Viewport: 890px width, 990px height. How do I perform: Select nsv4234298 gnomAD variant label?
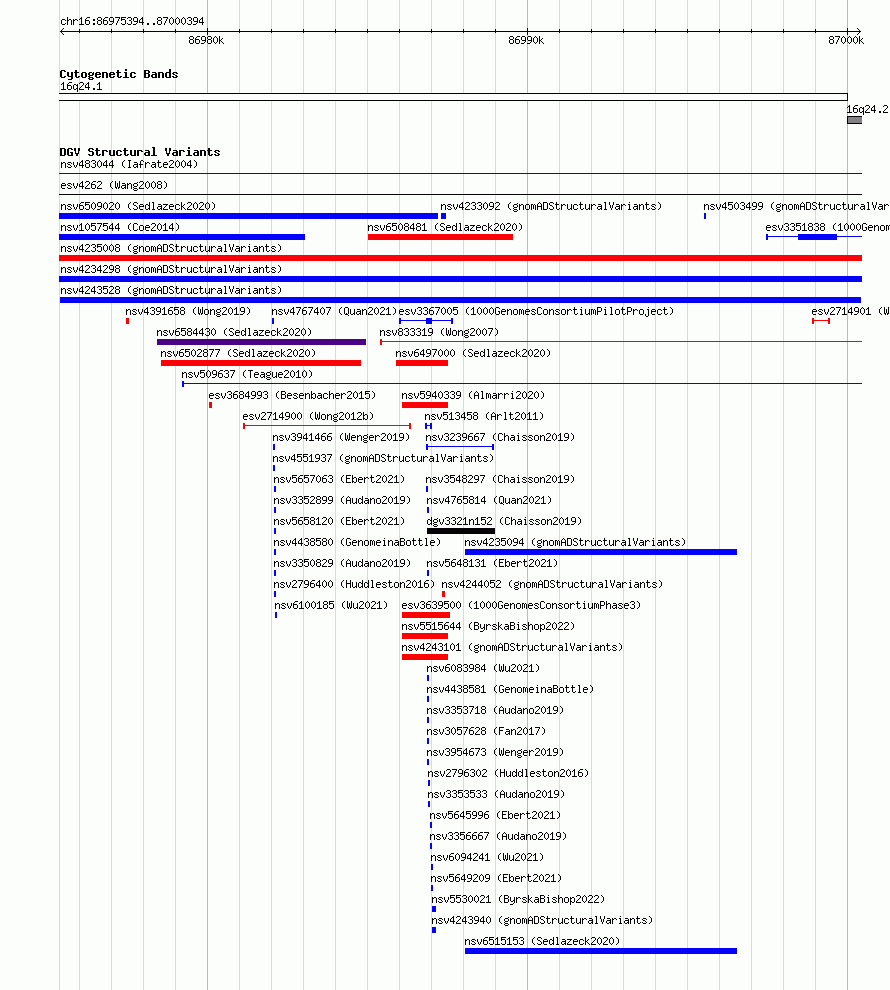(171, 269)
